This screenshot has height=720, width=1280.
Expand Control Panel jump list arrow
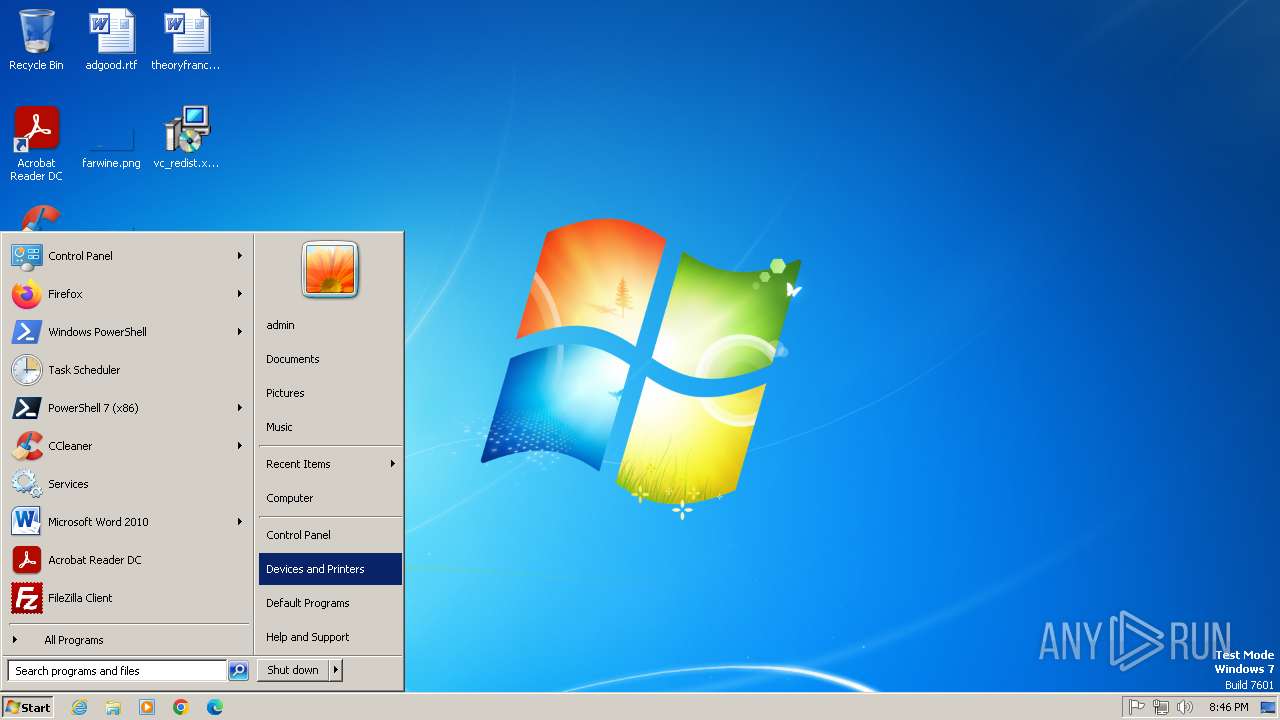240,256
